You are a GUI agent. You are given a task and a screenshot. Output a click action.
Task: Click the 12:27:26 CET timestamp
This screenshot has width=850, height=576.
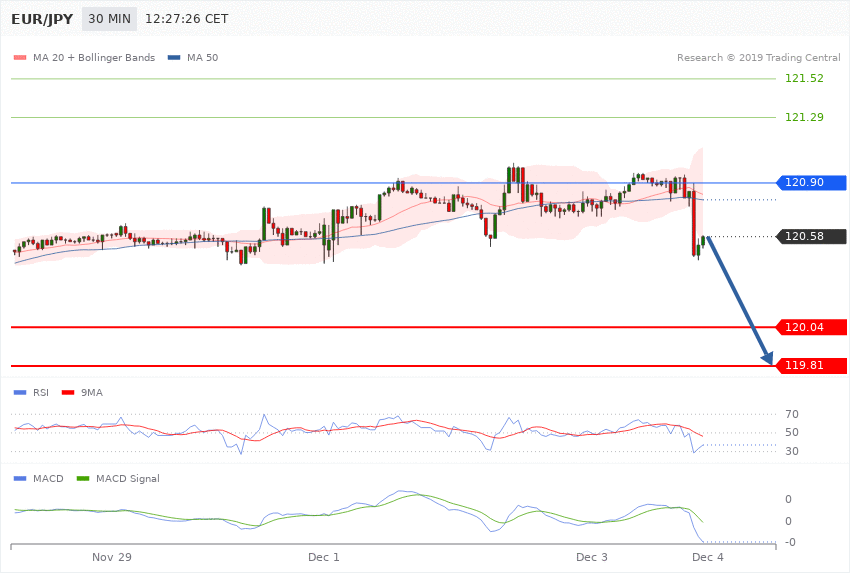186,19
